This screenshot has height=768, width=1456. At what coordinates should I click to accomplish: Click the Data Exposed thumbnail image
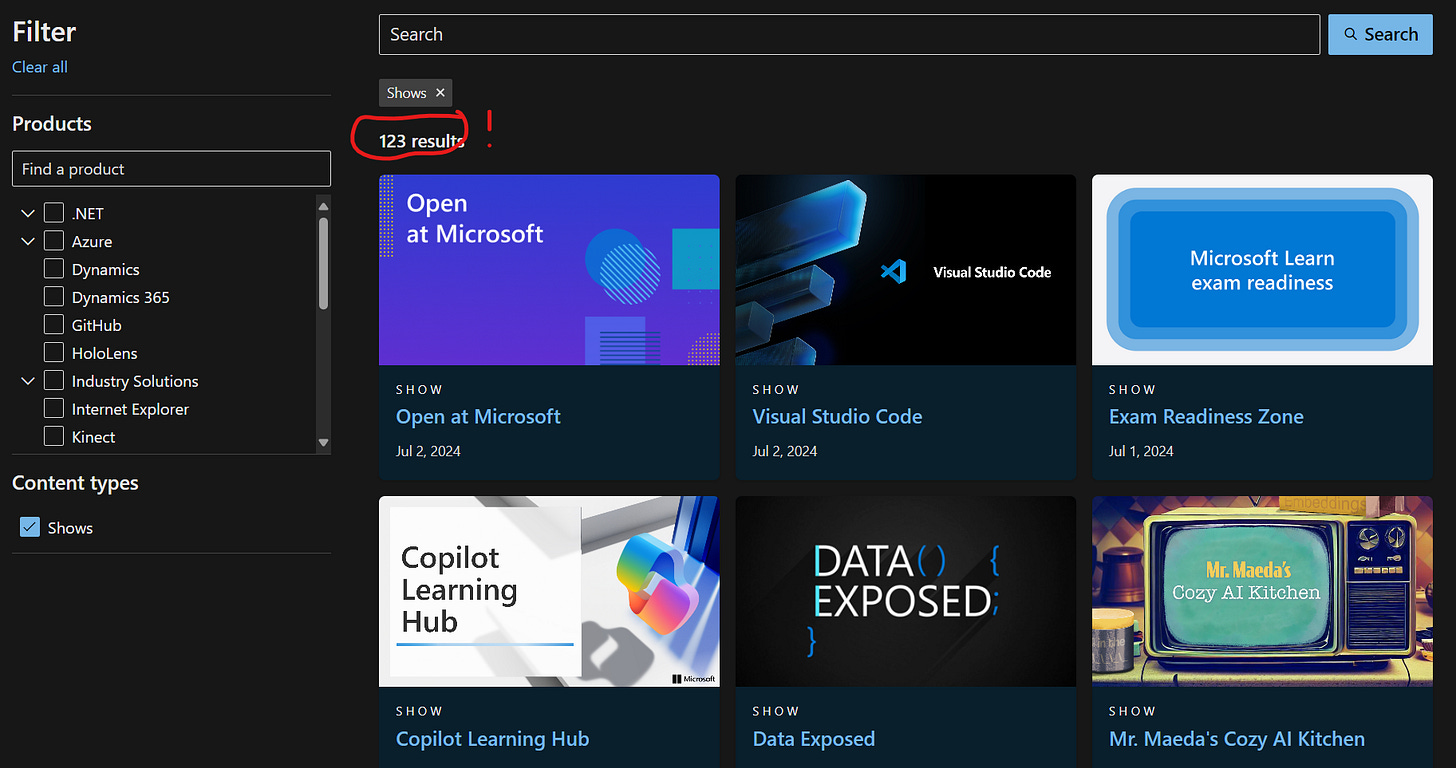pos(905,591)
